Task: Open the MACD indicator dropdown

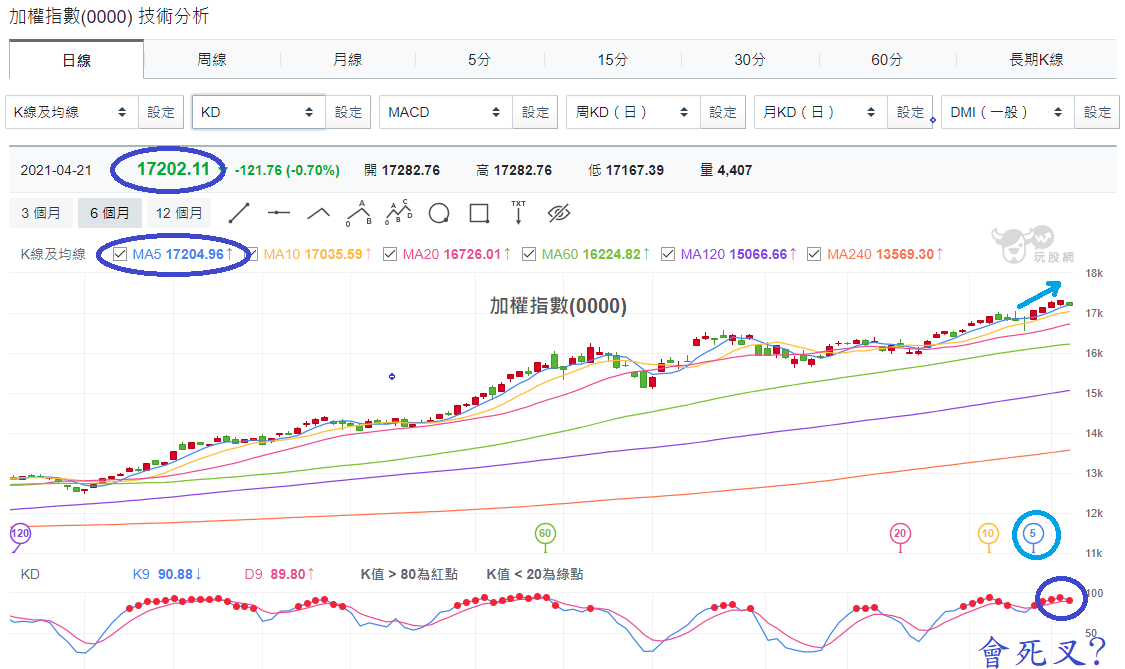Action: point(446,112)
